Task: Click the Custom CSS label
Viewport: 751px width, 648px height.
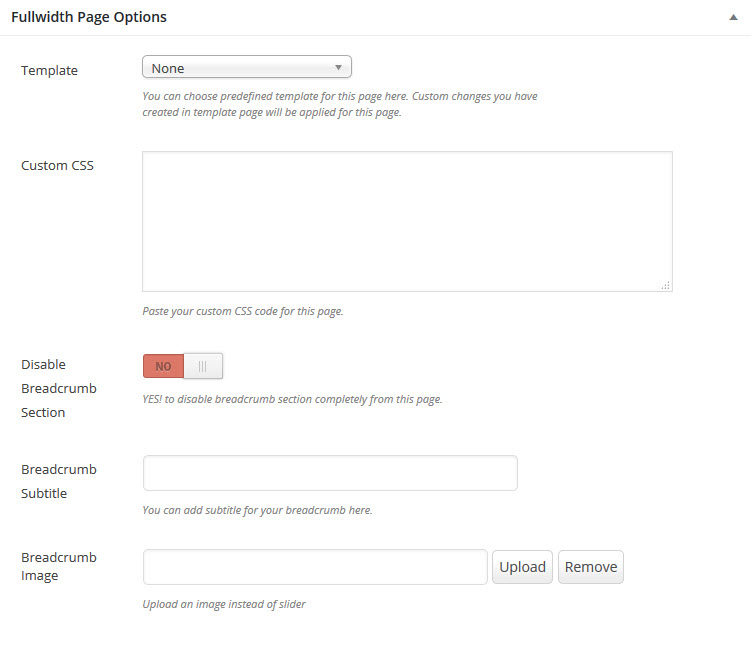Action: (57, 166)
